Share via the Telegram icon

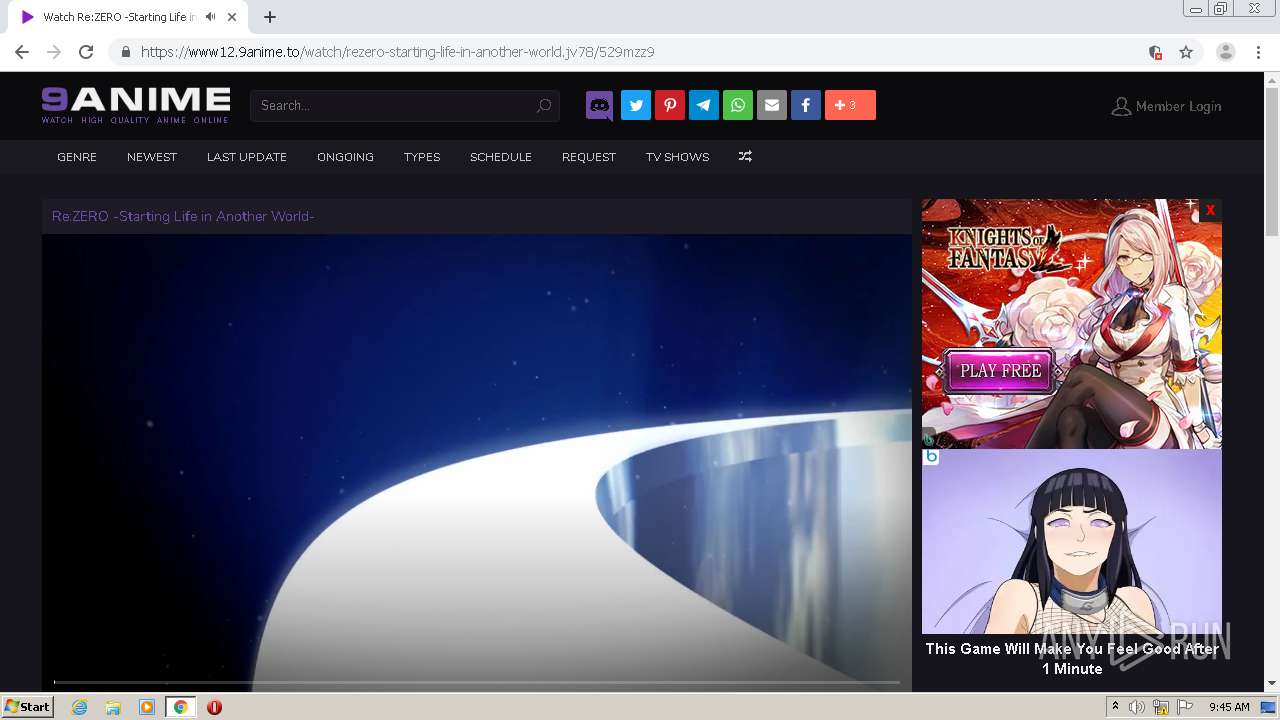(704, 105)
